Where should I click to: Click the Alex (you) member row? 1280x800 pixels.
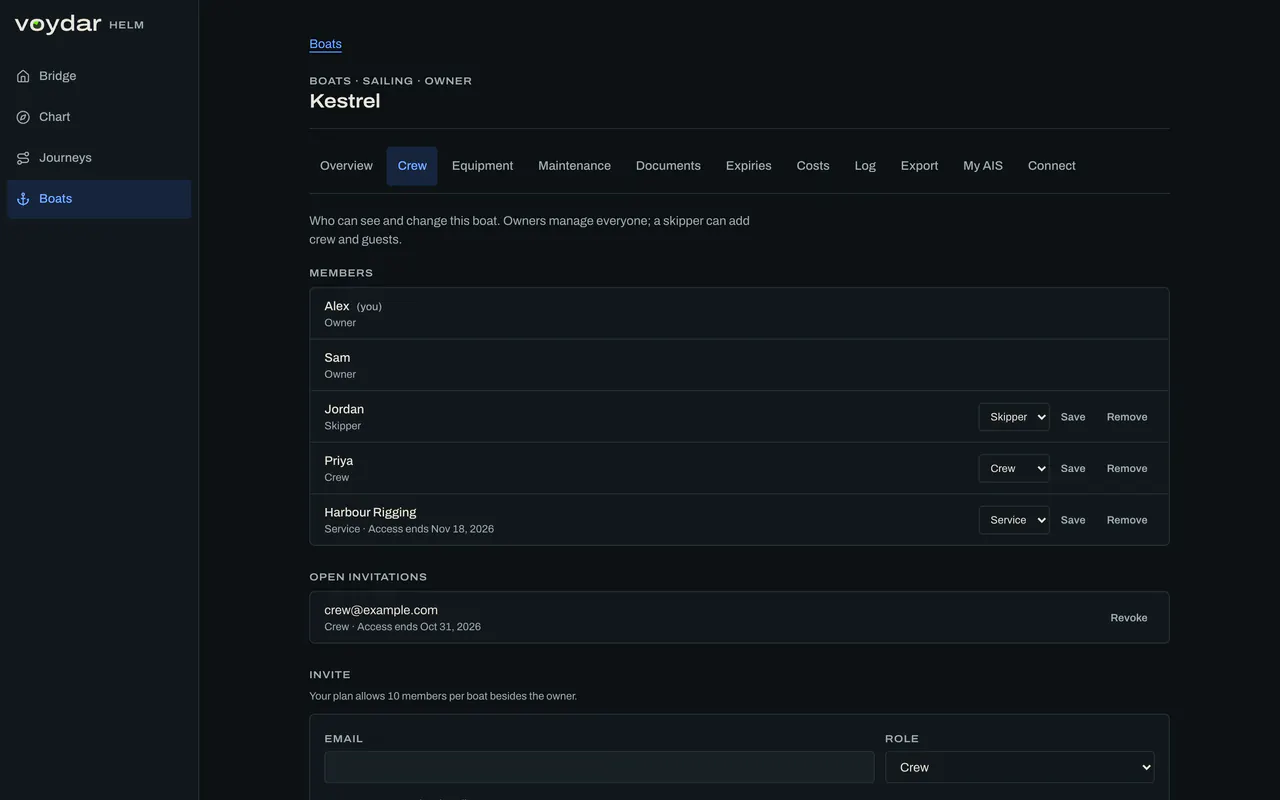pyautogui.click(x=739, y=314)
